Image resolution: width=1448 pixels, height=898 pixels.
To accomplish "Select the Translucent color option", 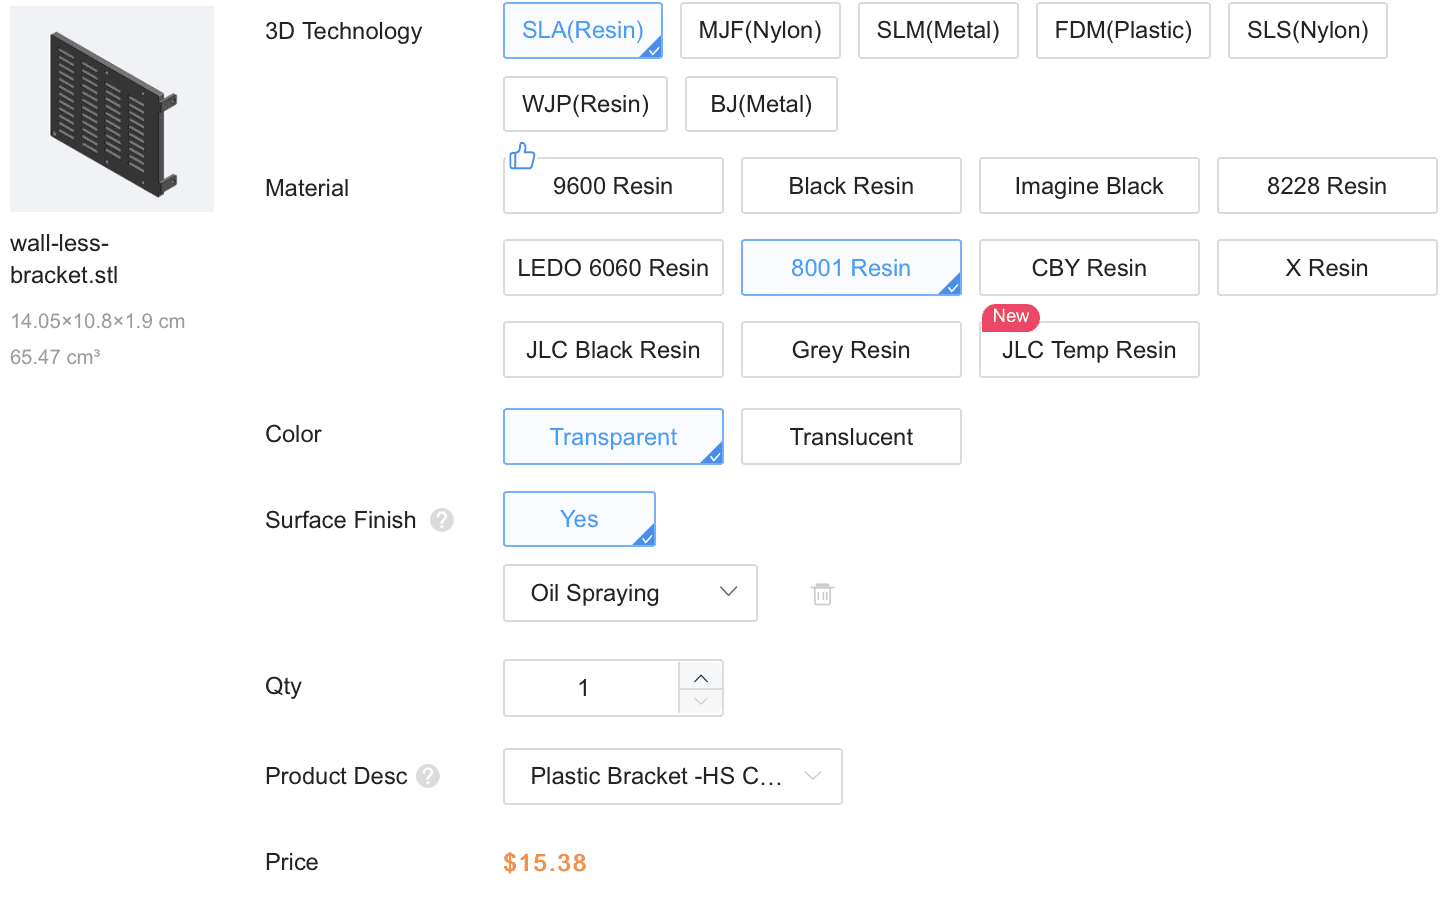I will (851, 437).
